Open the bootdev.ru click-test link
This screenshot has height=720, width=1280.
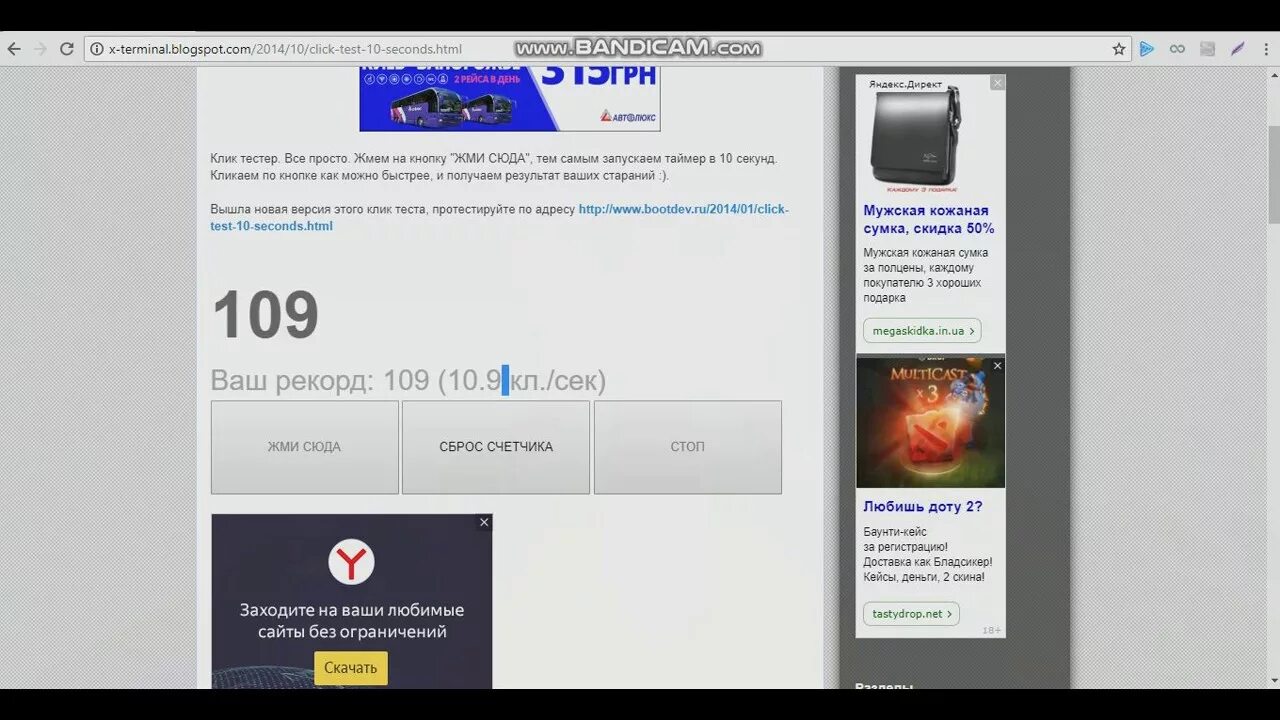[500, 217]
